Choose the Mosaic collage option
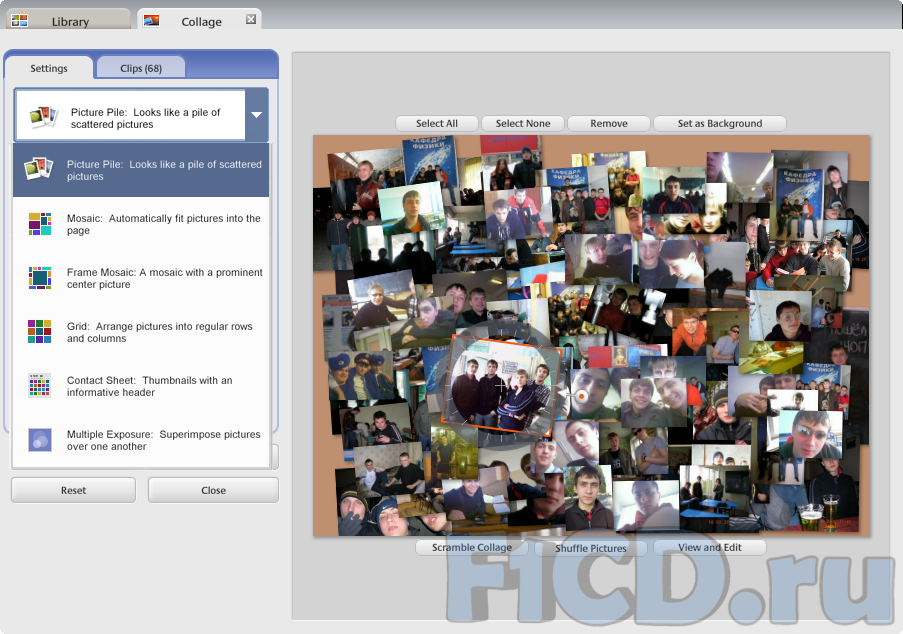 coord(141,224)
